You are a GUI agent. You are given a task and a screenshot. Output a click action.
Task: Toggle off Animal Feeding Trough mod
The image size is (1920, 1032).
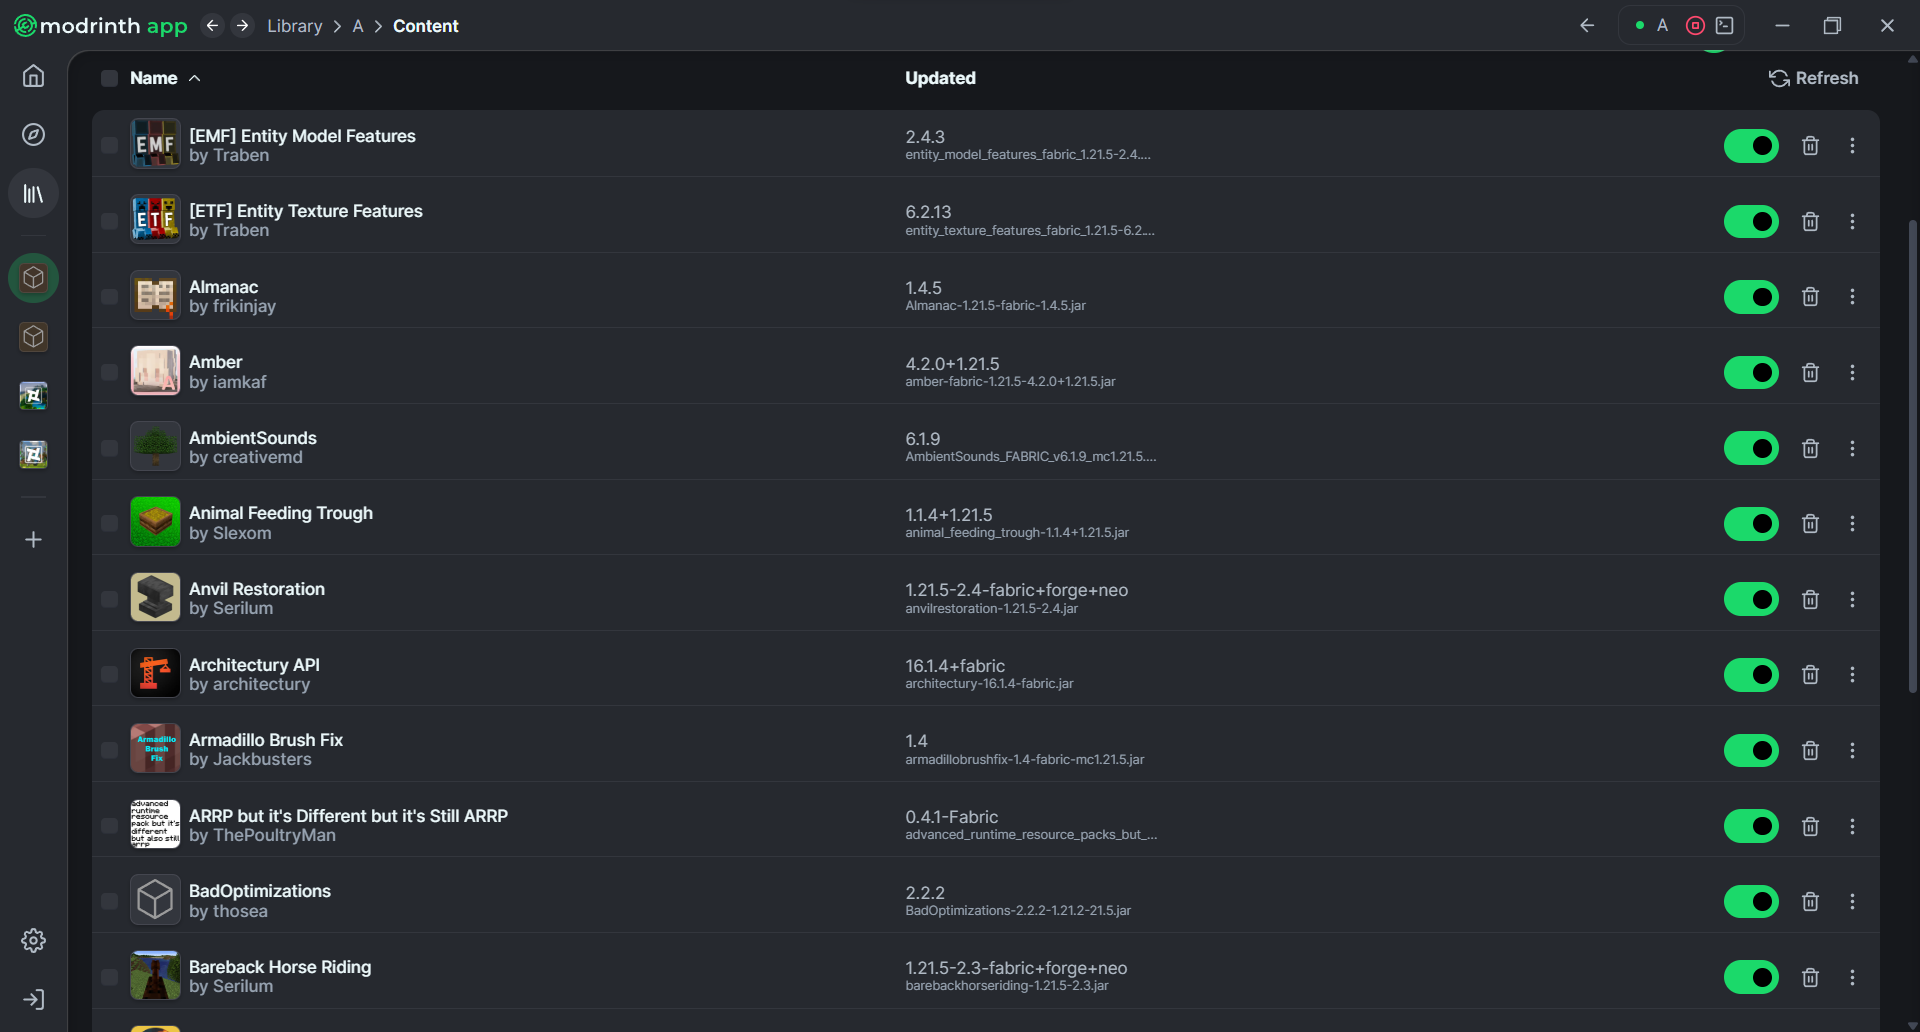1751,524
